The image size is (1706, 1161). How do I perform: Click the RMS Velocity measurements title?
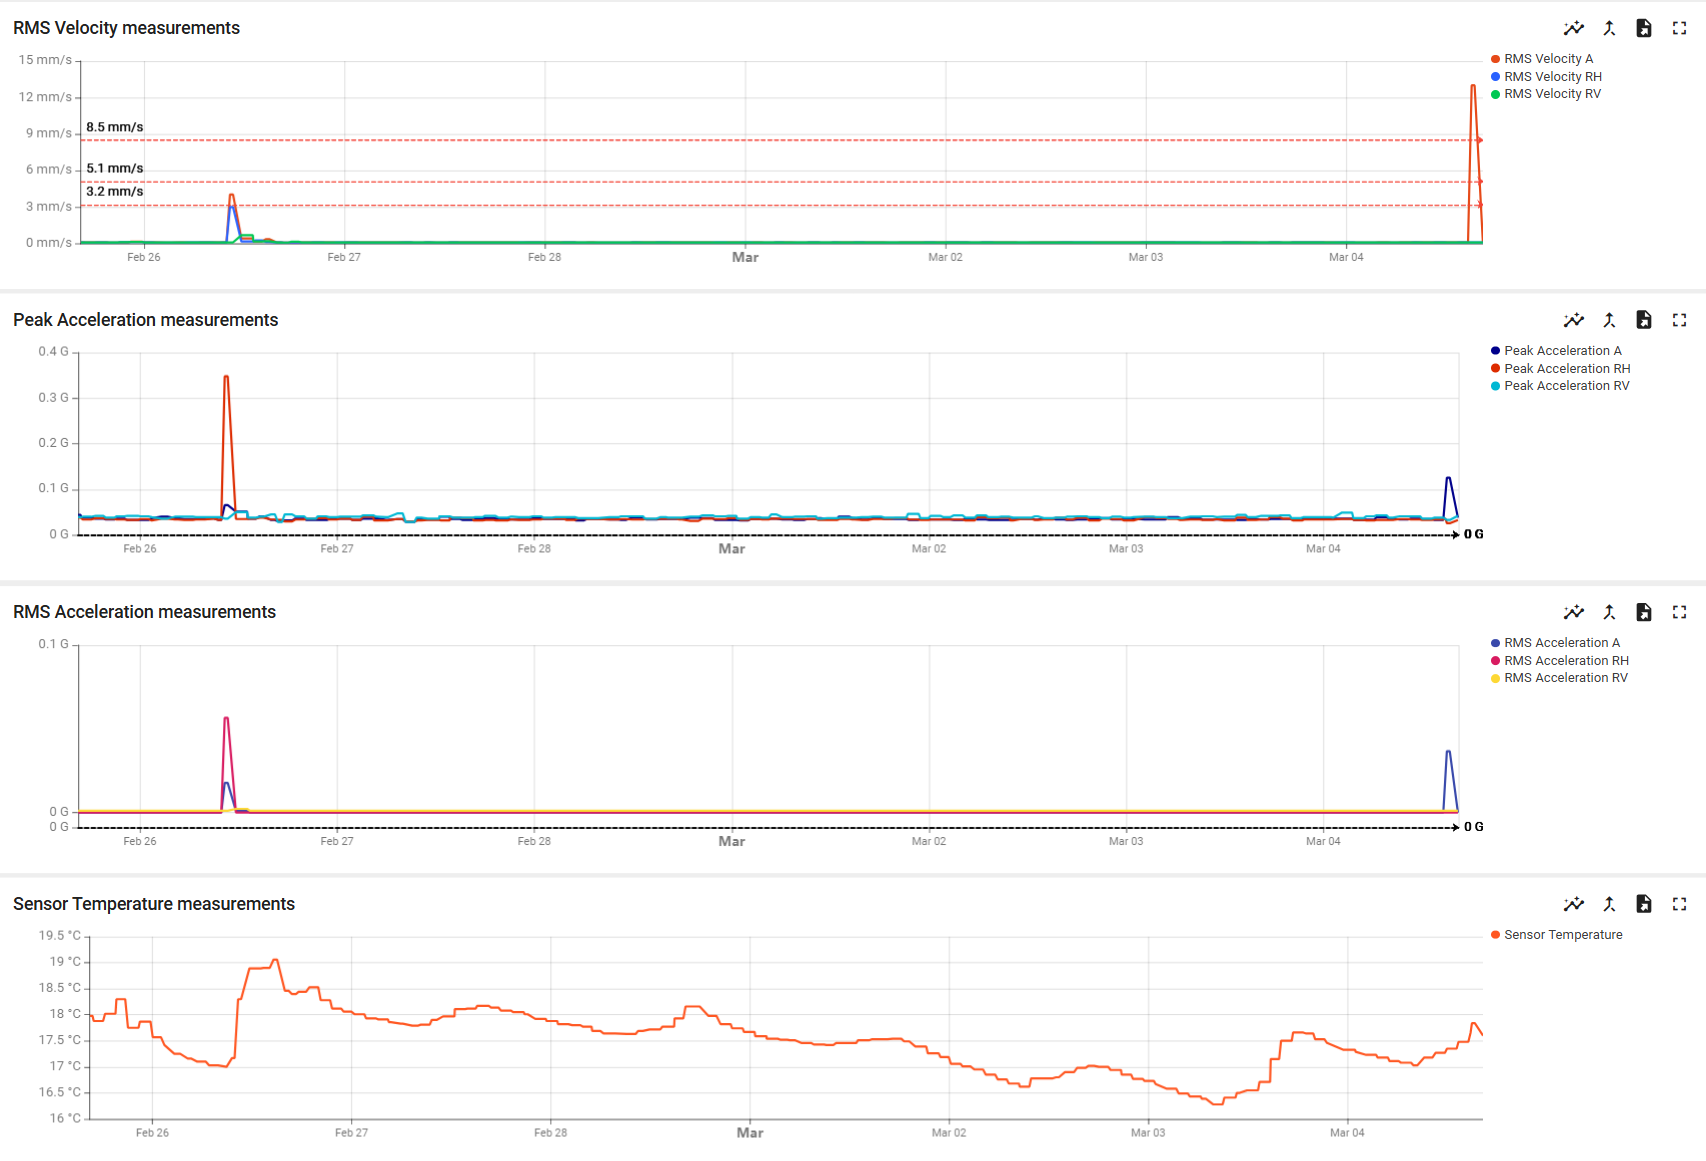[x=126, y=28]
